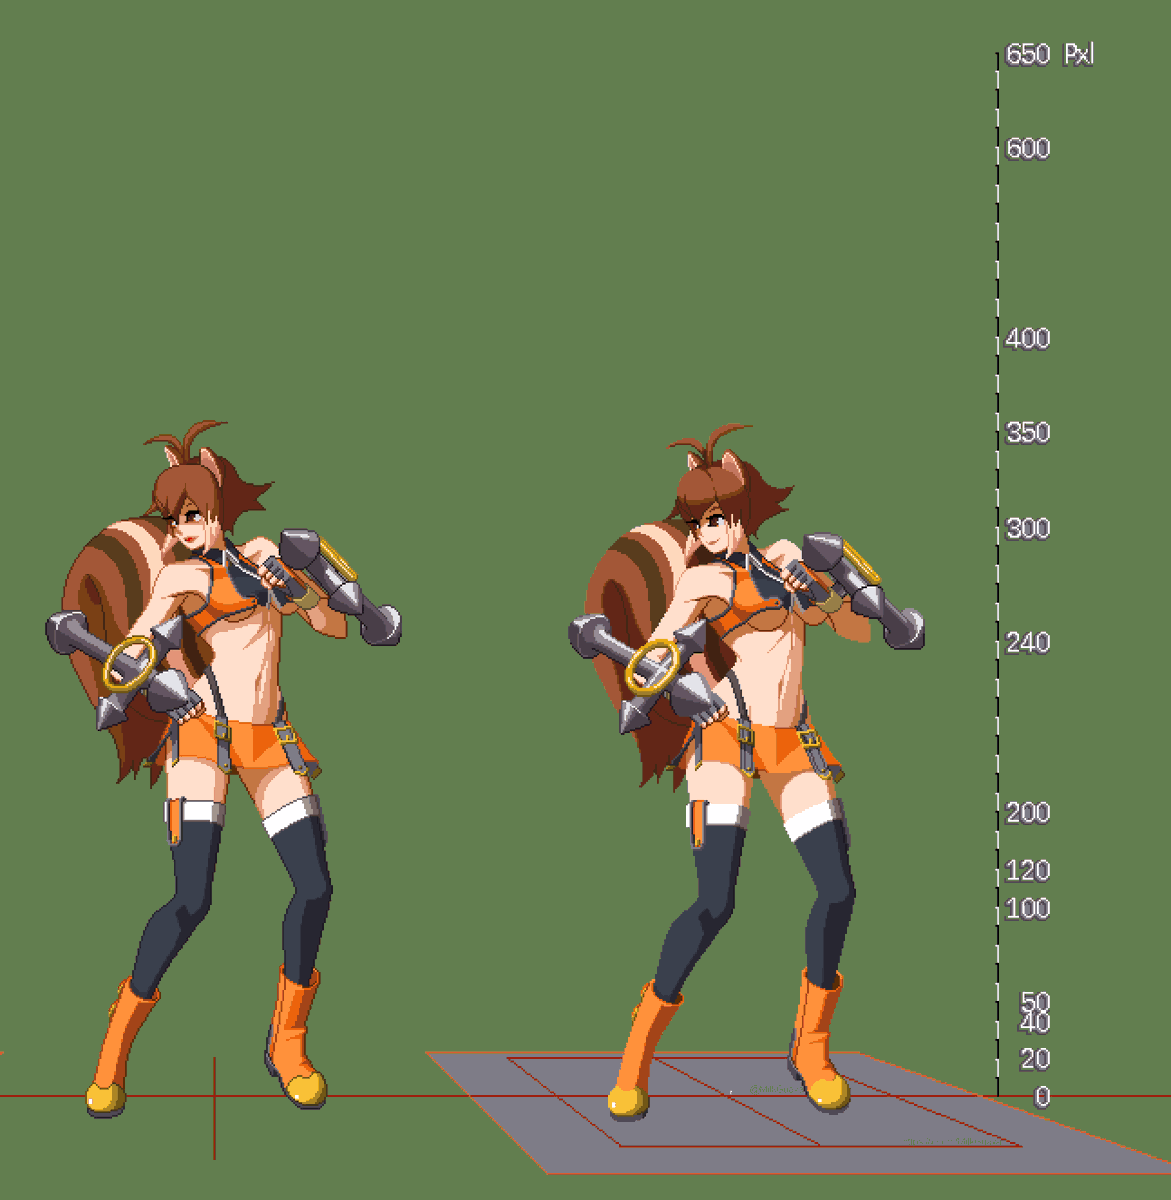This screenshot has height=1200, width=1171.
Task: Click the "200" ruler label
Action: [x=1028, y=813]
